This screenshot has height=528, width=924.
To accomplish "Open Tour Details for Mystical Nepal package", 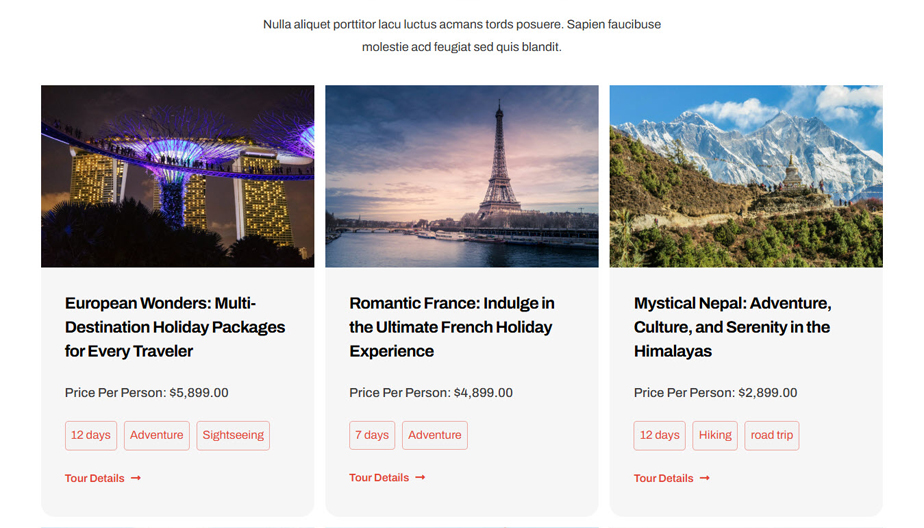I will [x=664, y=478].
